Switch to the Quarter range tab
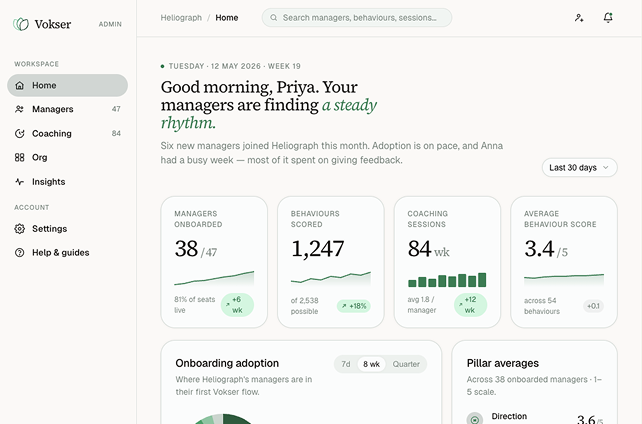 406,364
